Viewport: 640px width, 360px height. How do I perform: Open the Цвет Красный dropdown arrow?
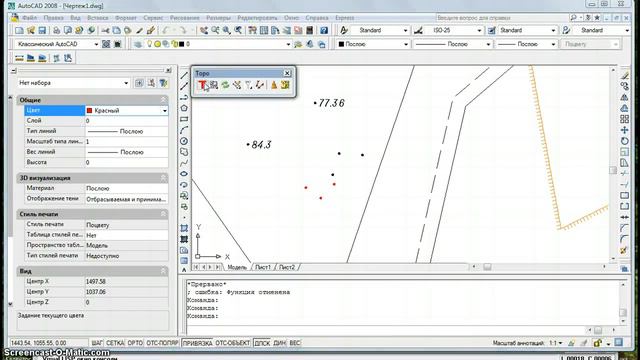164,111
